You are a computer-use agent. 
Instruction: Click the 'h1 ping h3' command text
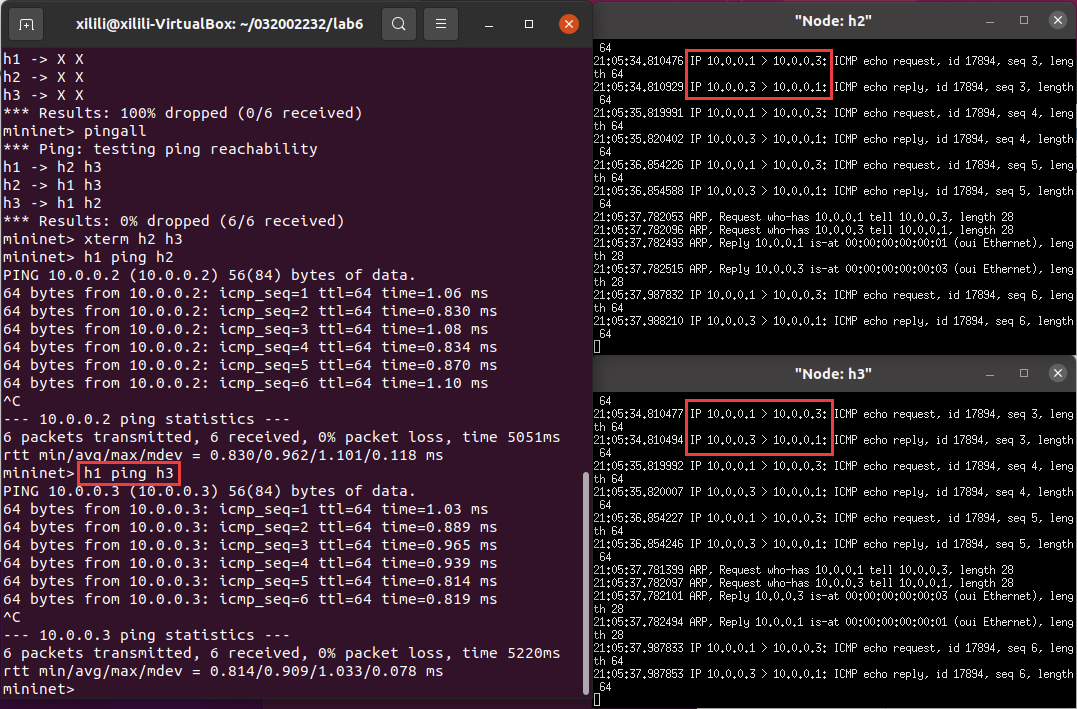click(129, 473)
